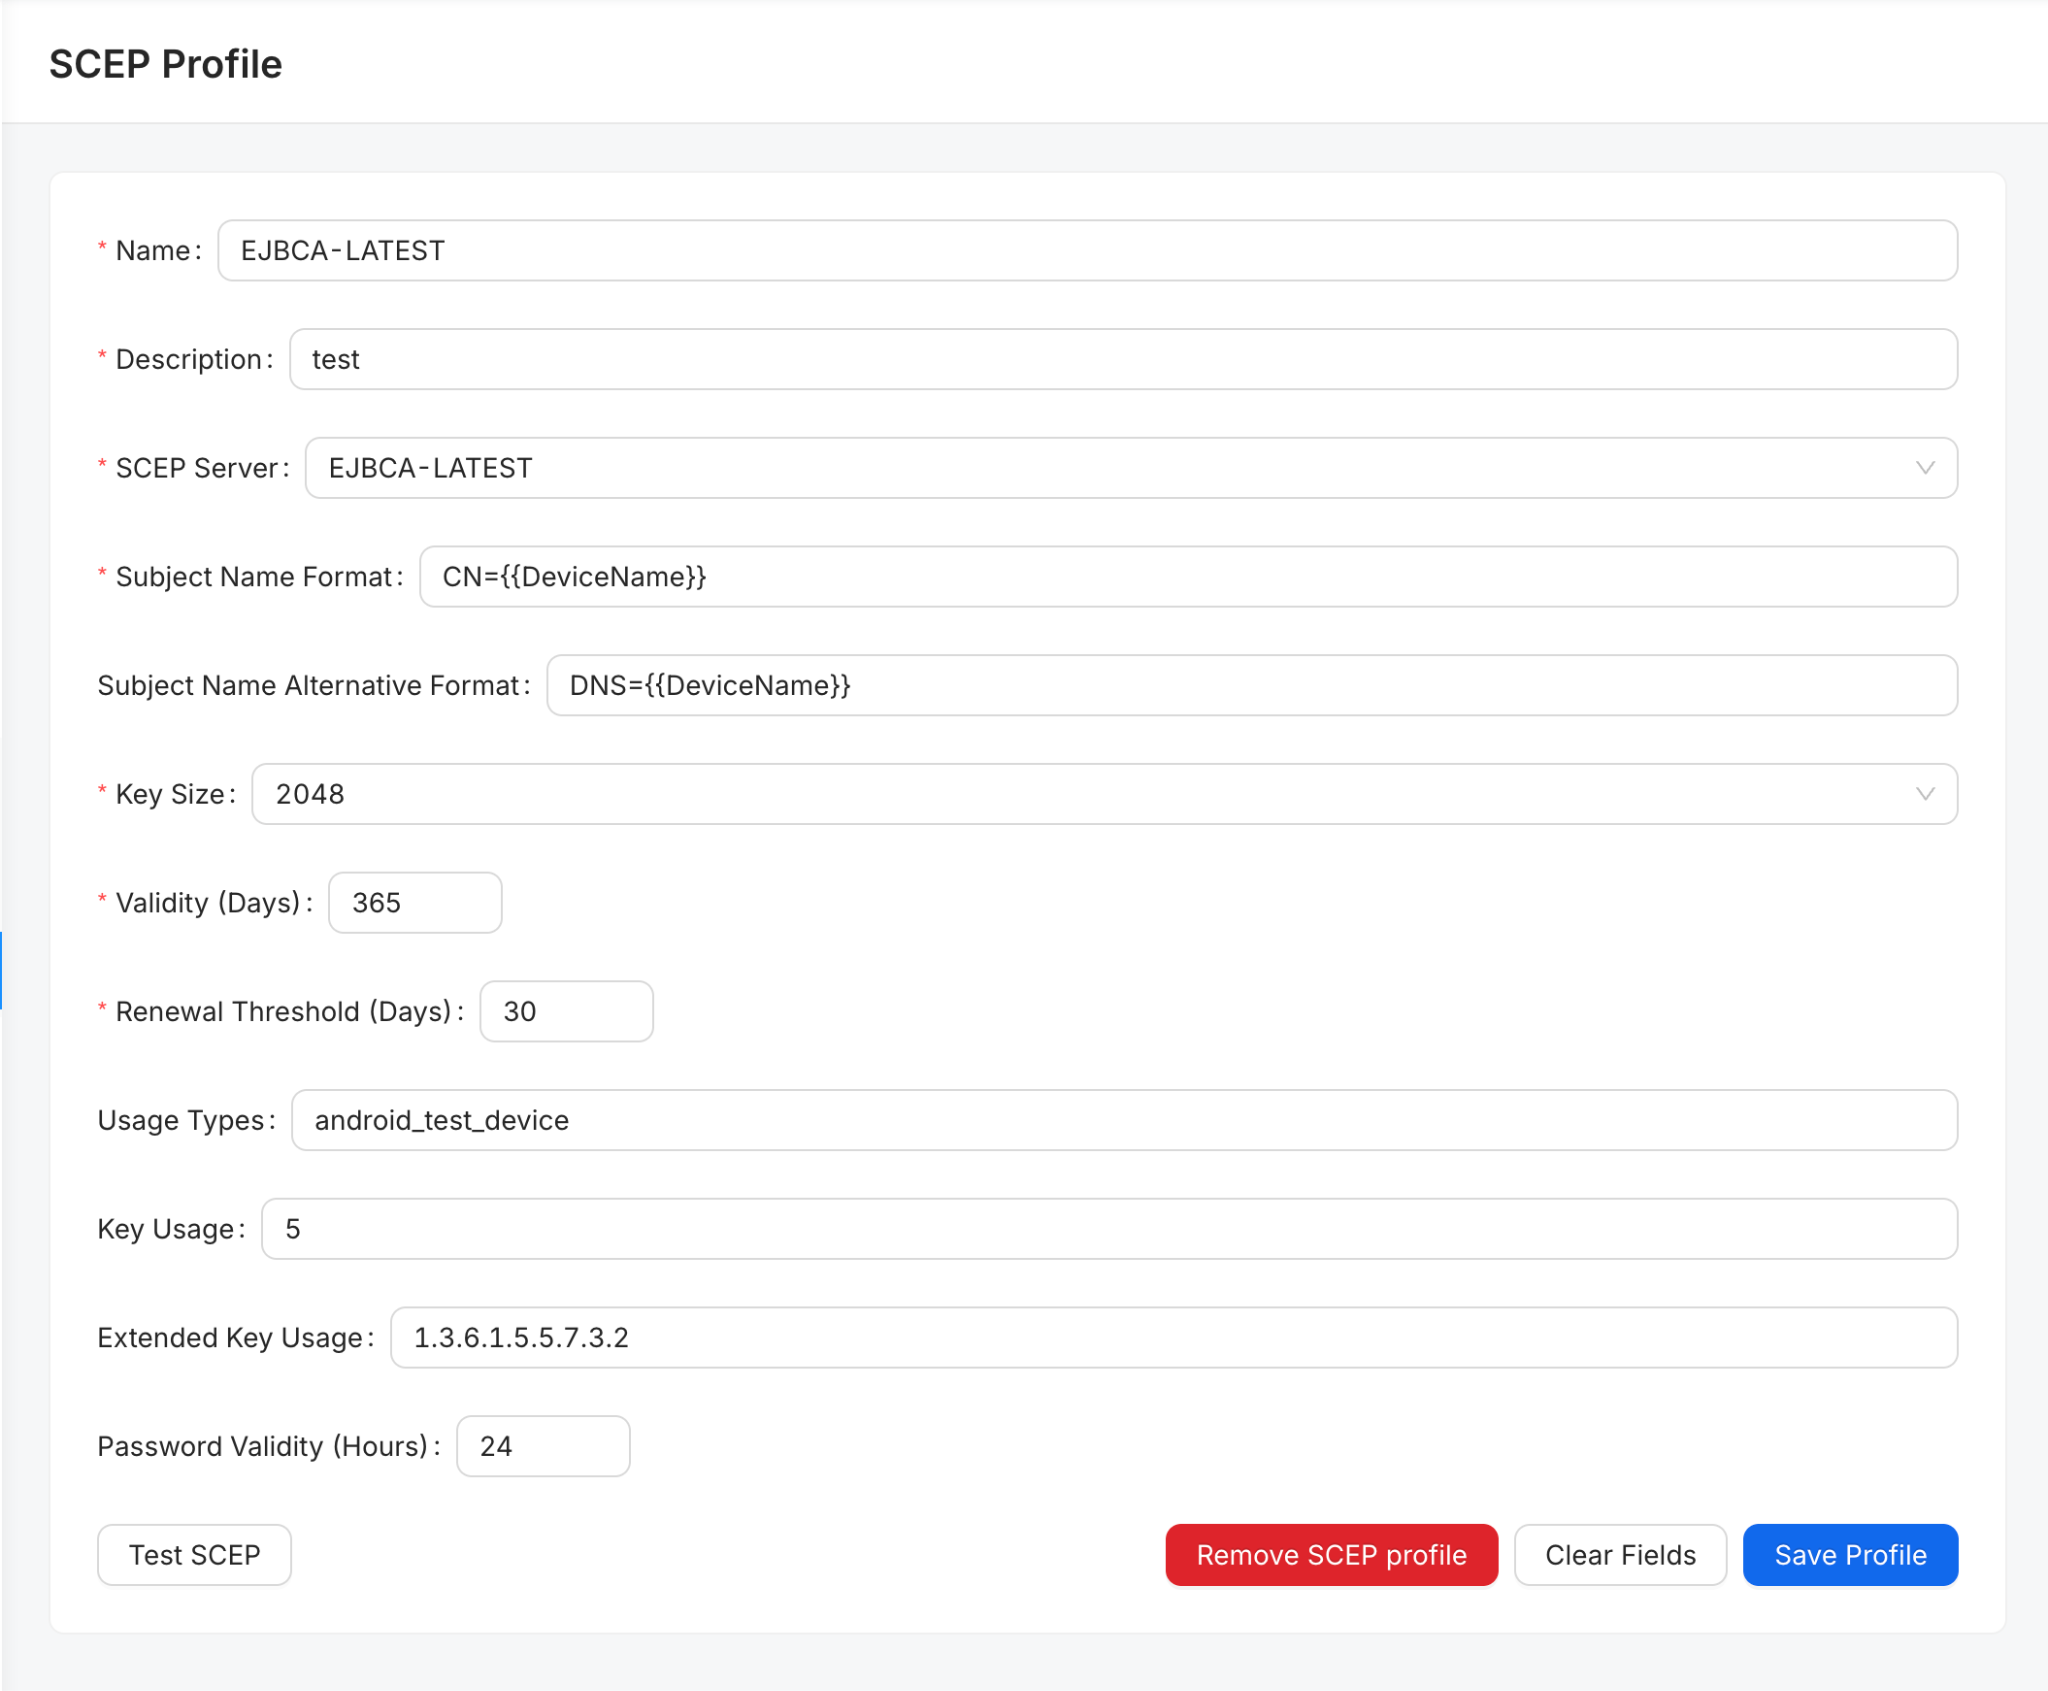Select the Subject Name Alternative Format field
This screenshot has width=2048, height=1691.
point(1251,686)
